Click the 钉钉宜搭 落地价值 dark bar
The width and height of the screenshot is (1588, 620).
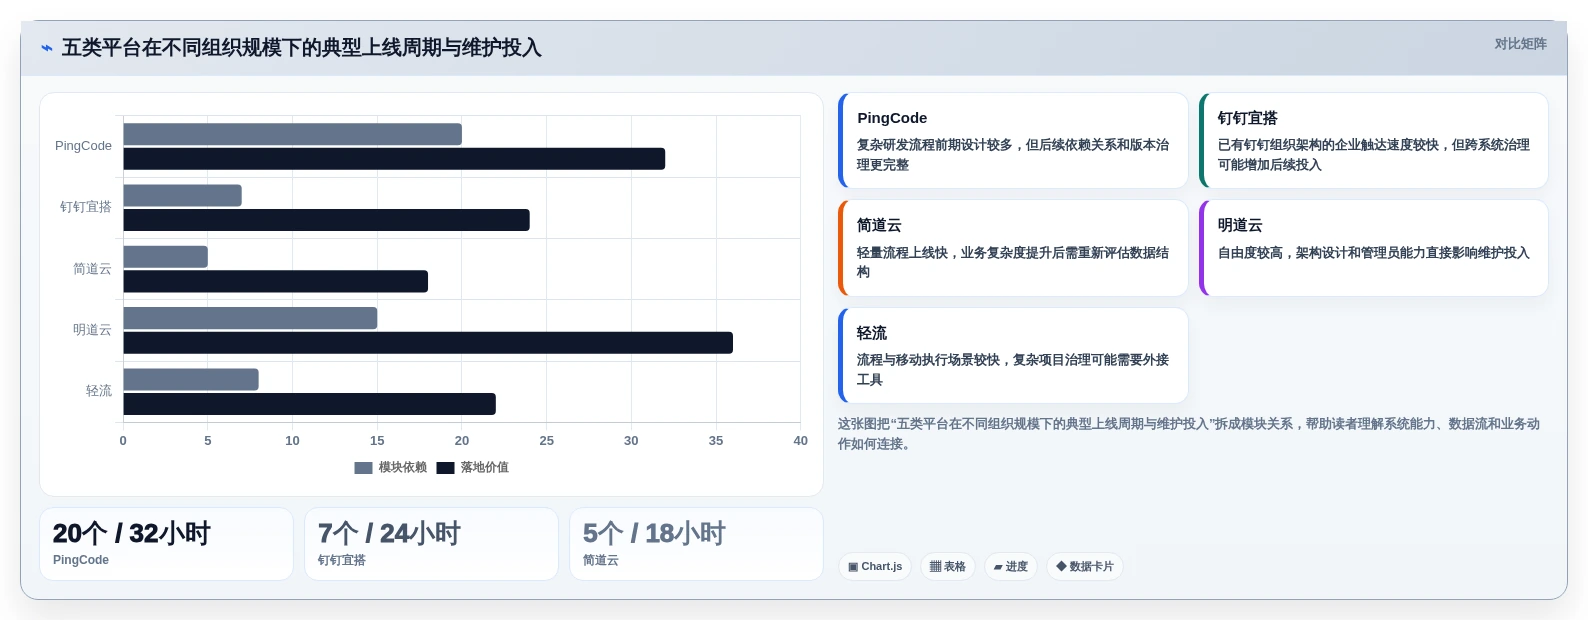(x=326, y=220)
